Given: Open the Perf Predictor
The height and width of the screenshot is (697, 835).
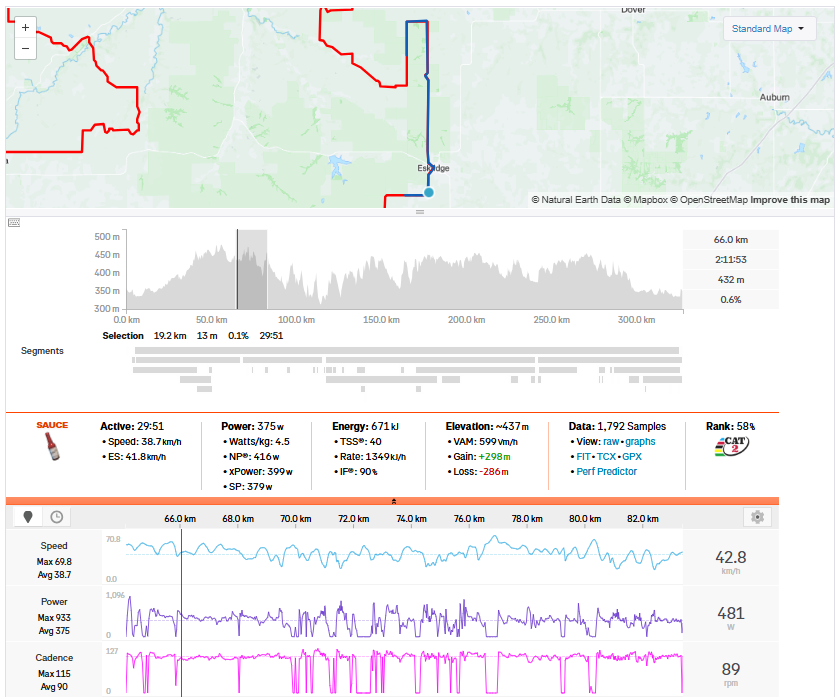Looking at the screenshot, I should [607, 471].
